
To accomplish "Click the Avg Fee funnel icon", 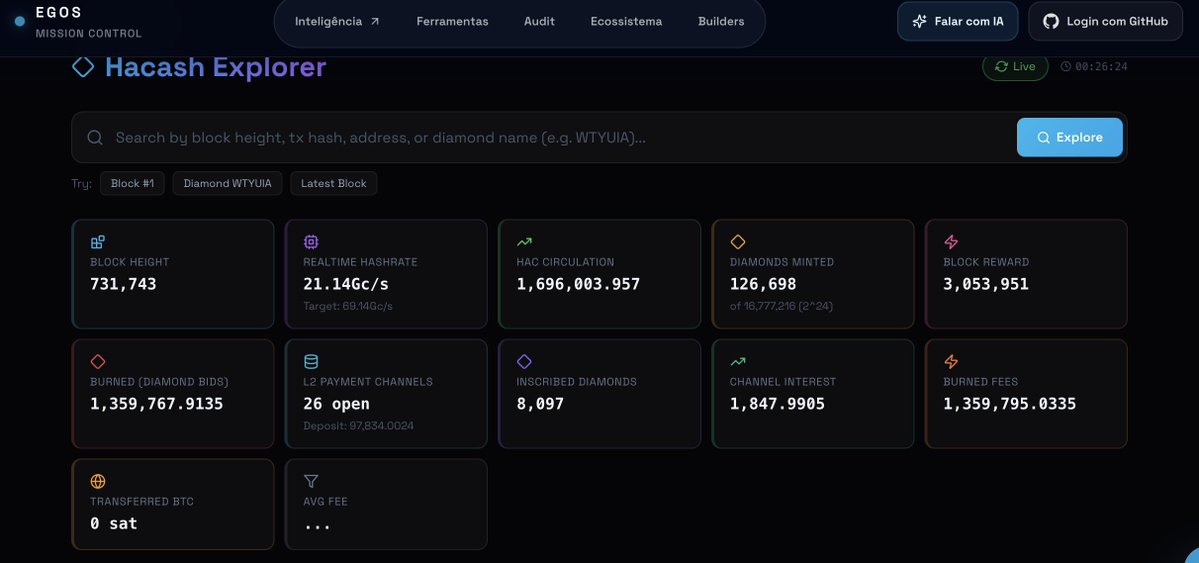I will (x=311, y=481).
